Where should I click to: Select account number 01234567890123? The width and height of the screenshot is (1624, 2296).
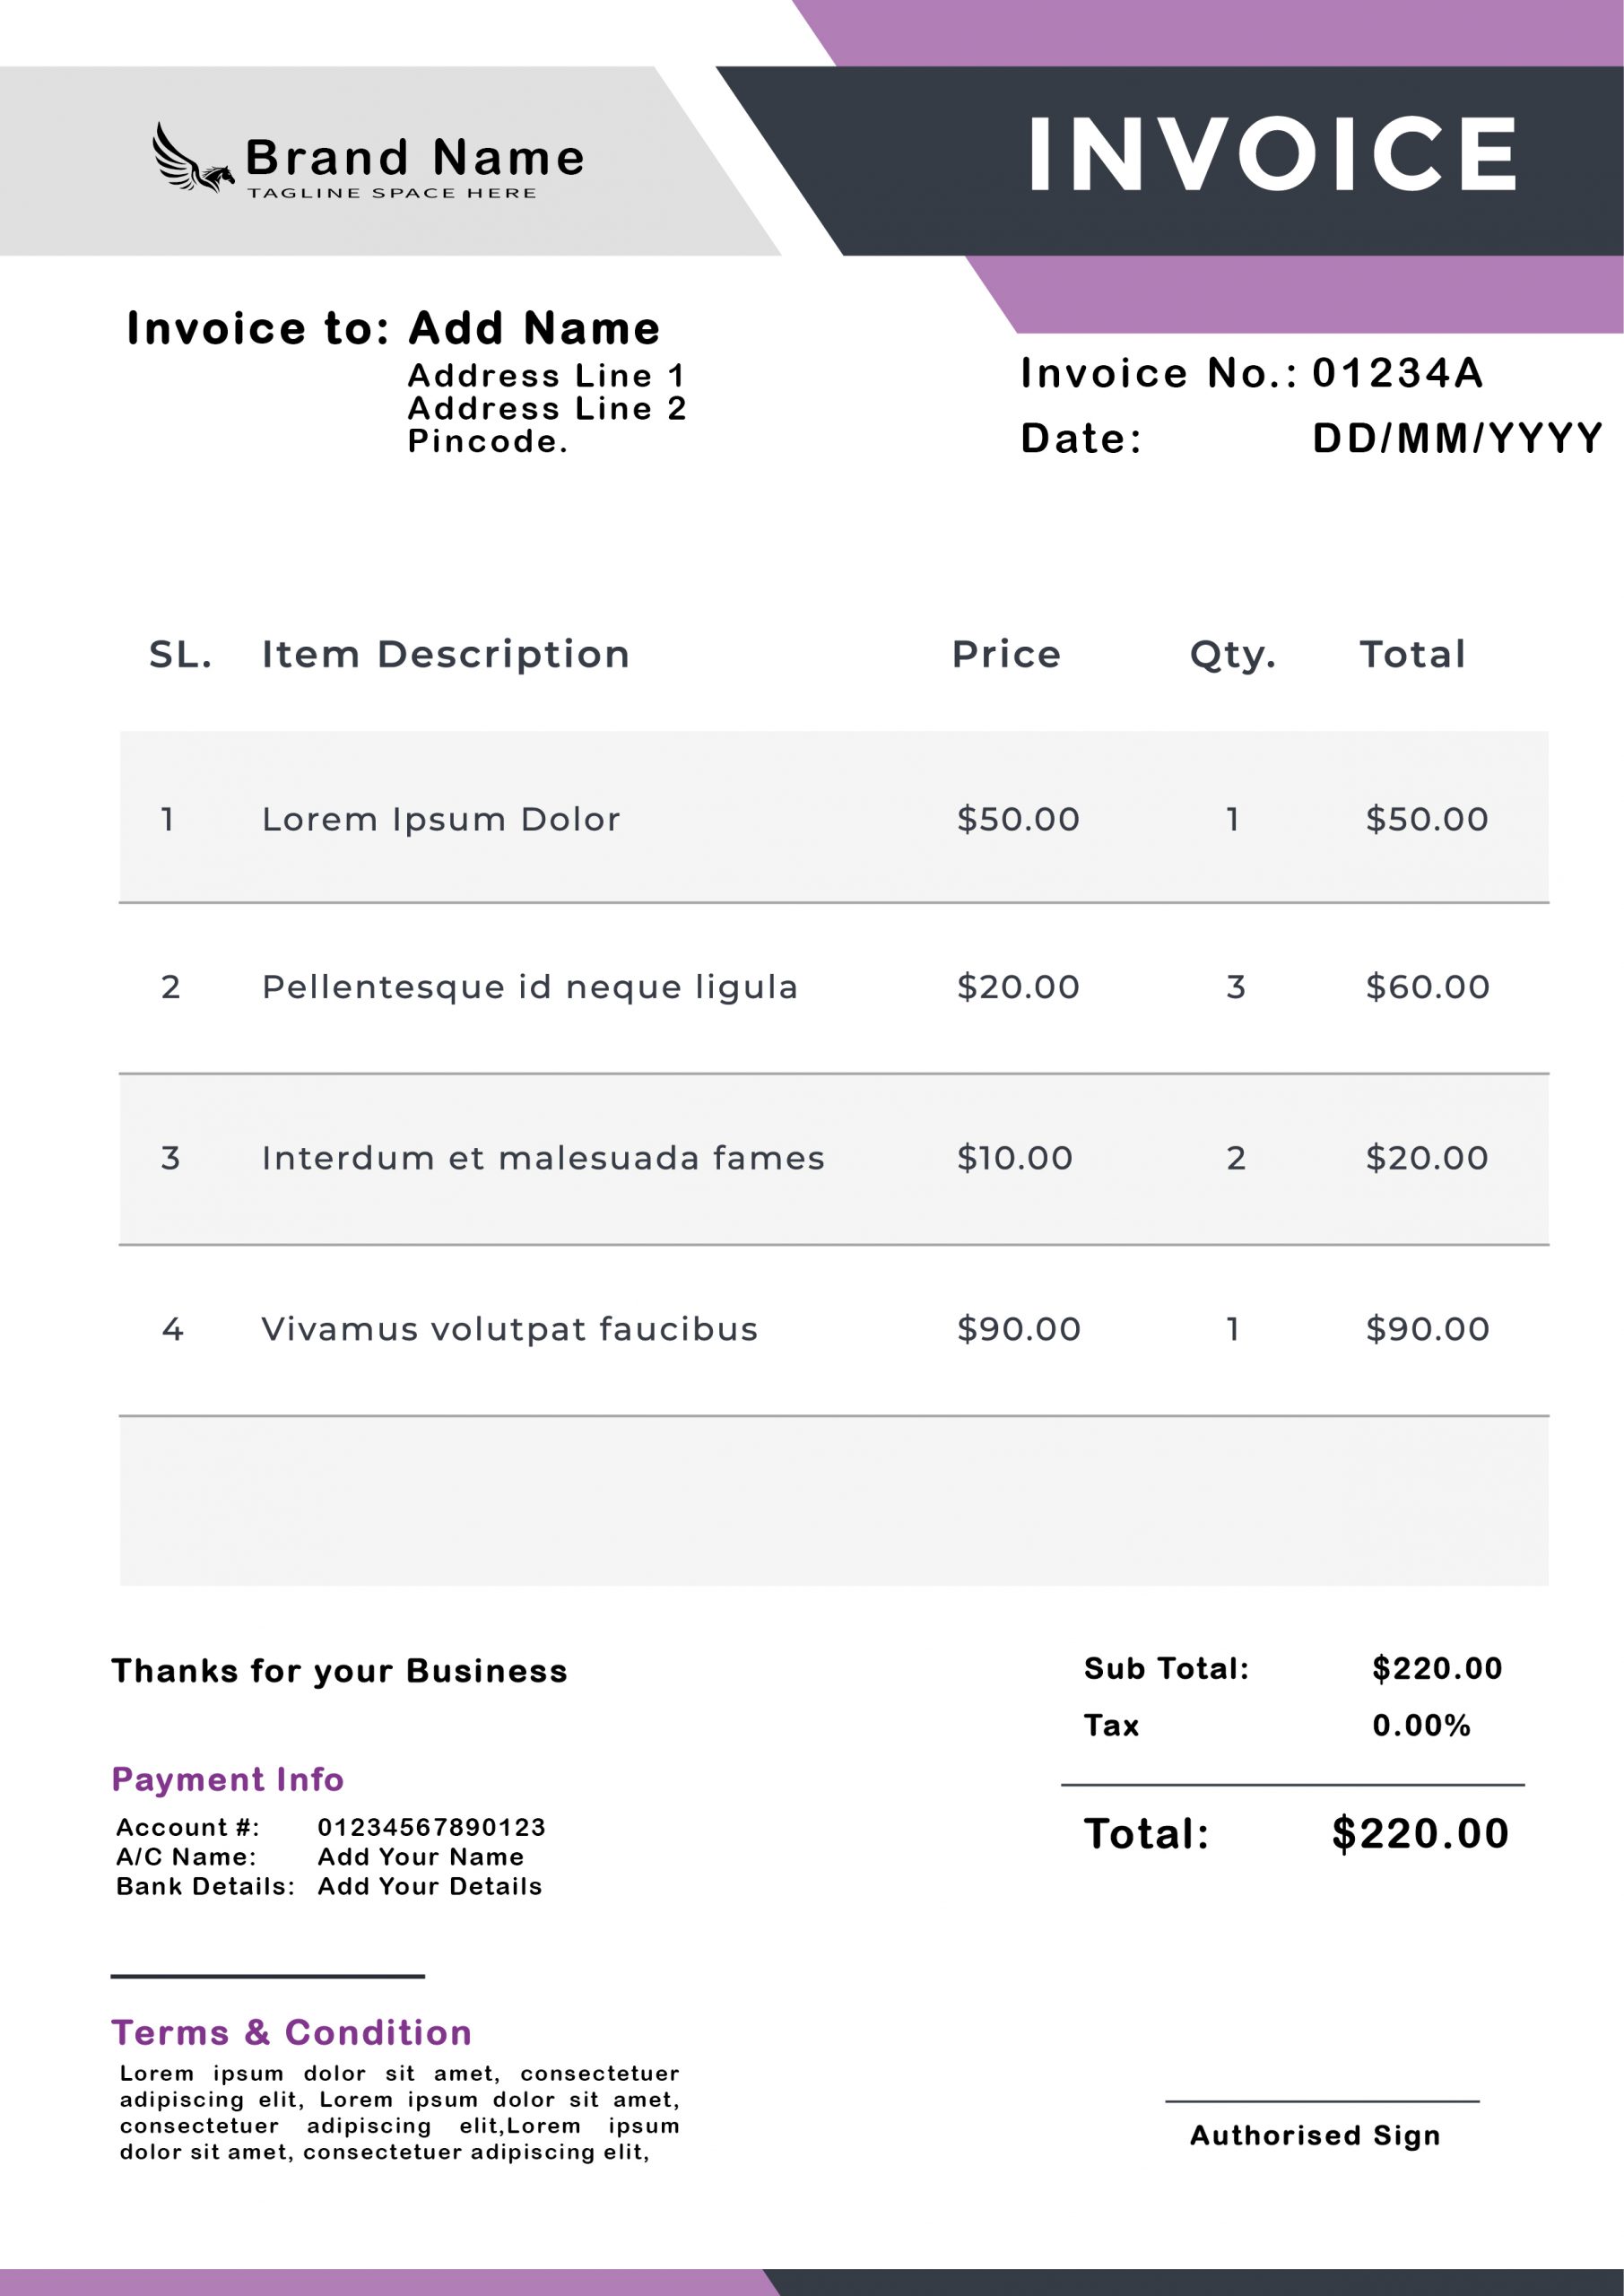[x=431, y=1827]
